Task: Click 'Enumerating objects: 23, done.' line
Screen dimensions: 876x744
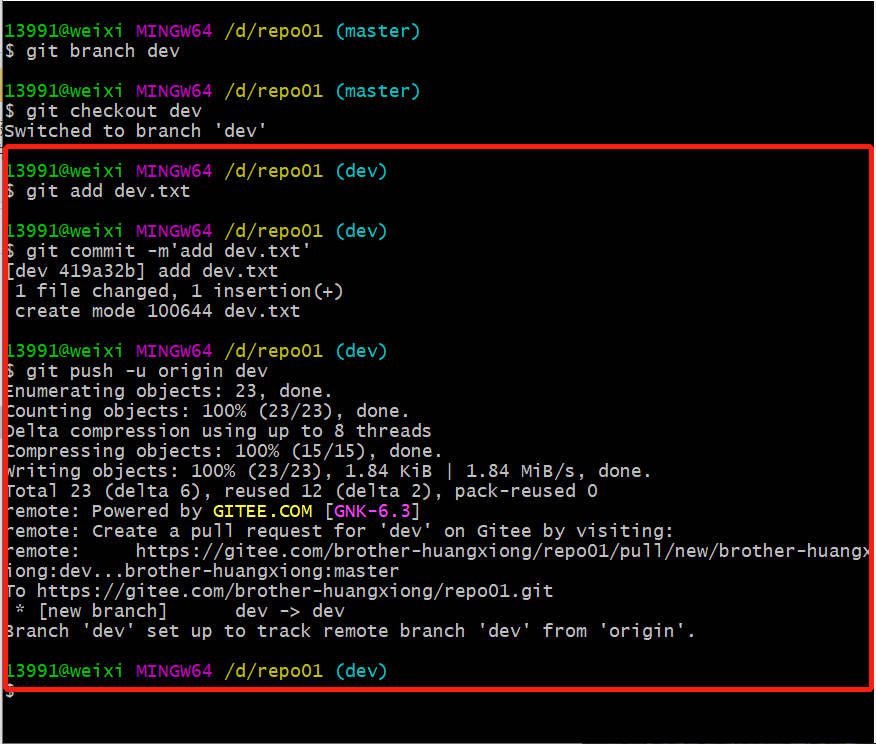Action: pyautogui.click(x=170, y=391)
